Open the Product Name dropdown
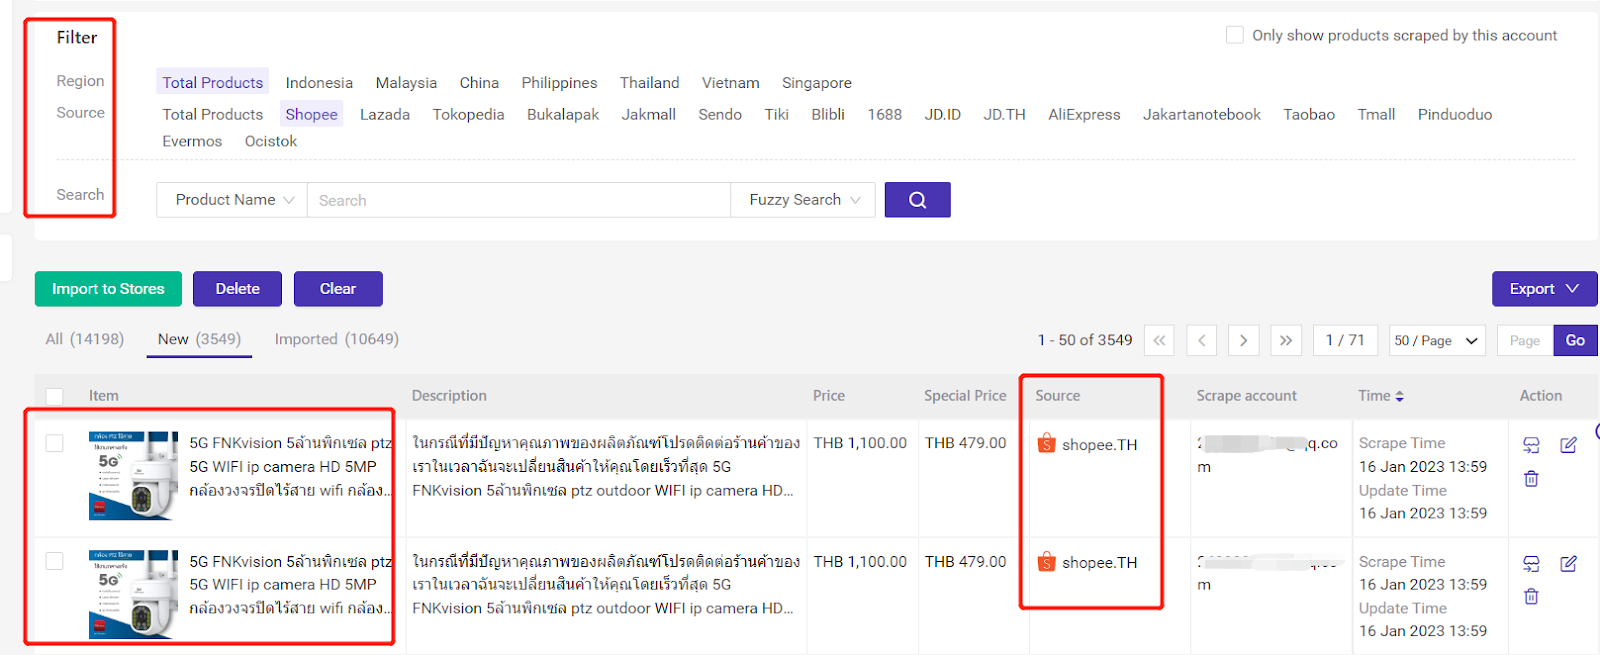 pyautogui.click(x=232, y=200)
